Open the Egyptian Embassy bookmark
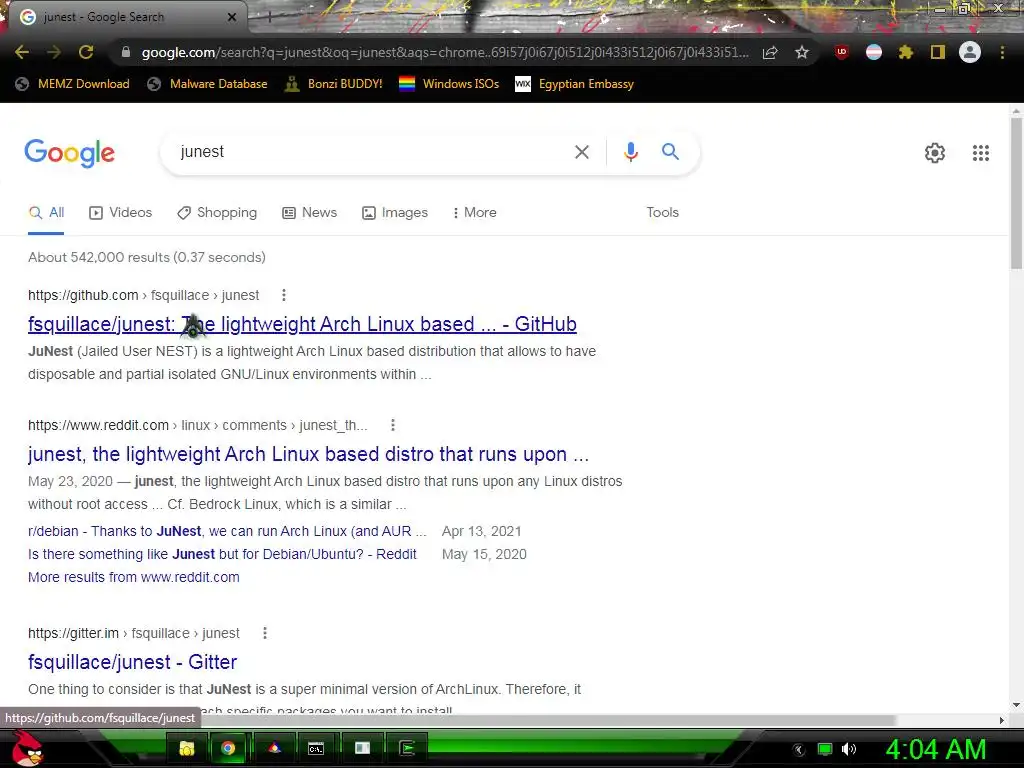 (x=575, y=84)
